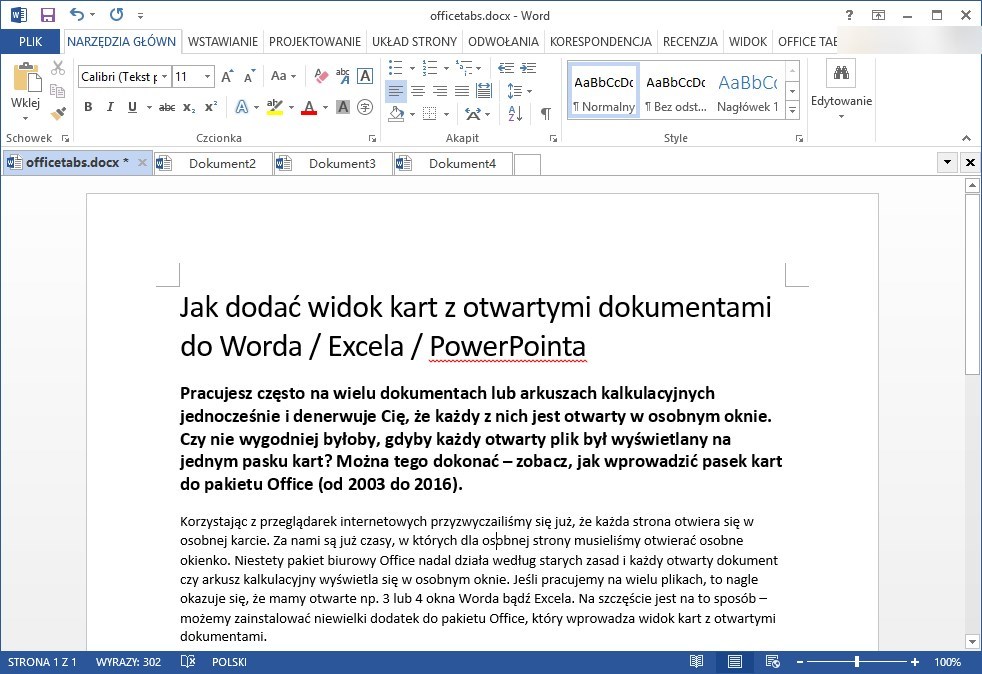Switch to WSTAWIANIE ribbon tab
Image resolution: width=982 pixels, height=674 pixels.
(x=223, y=41)
